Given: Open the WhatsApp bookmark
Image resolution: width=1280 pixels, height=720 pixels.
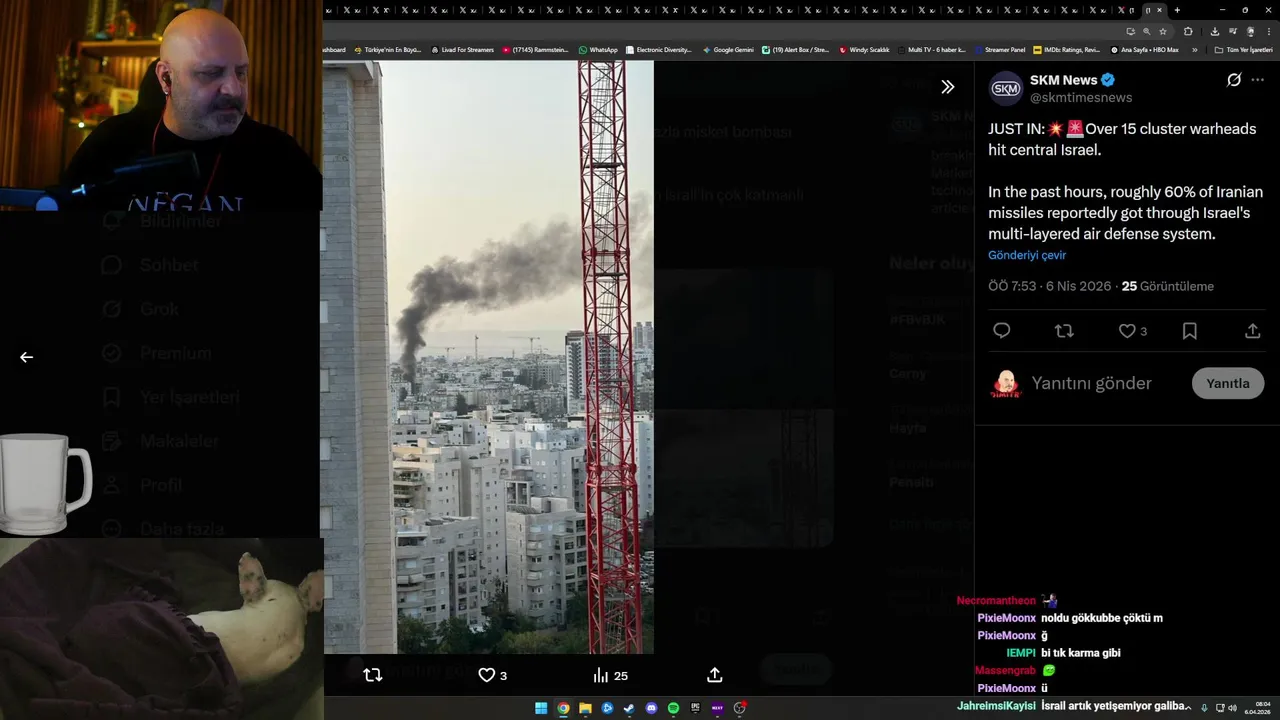Looking at the screenshot, I should pyautogui.click(x=598, y=49).
